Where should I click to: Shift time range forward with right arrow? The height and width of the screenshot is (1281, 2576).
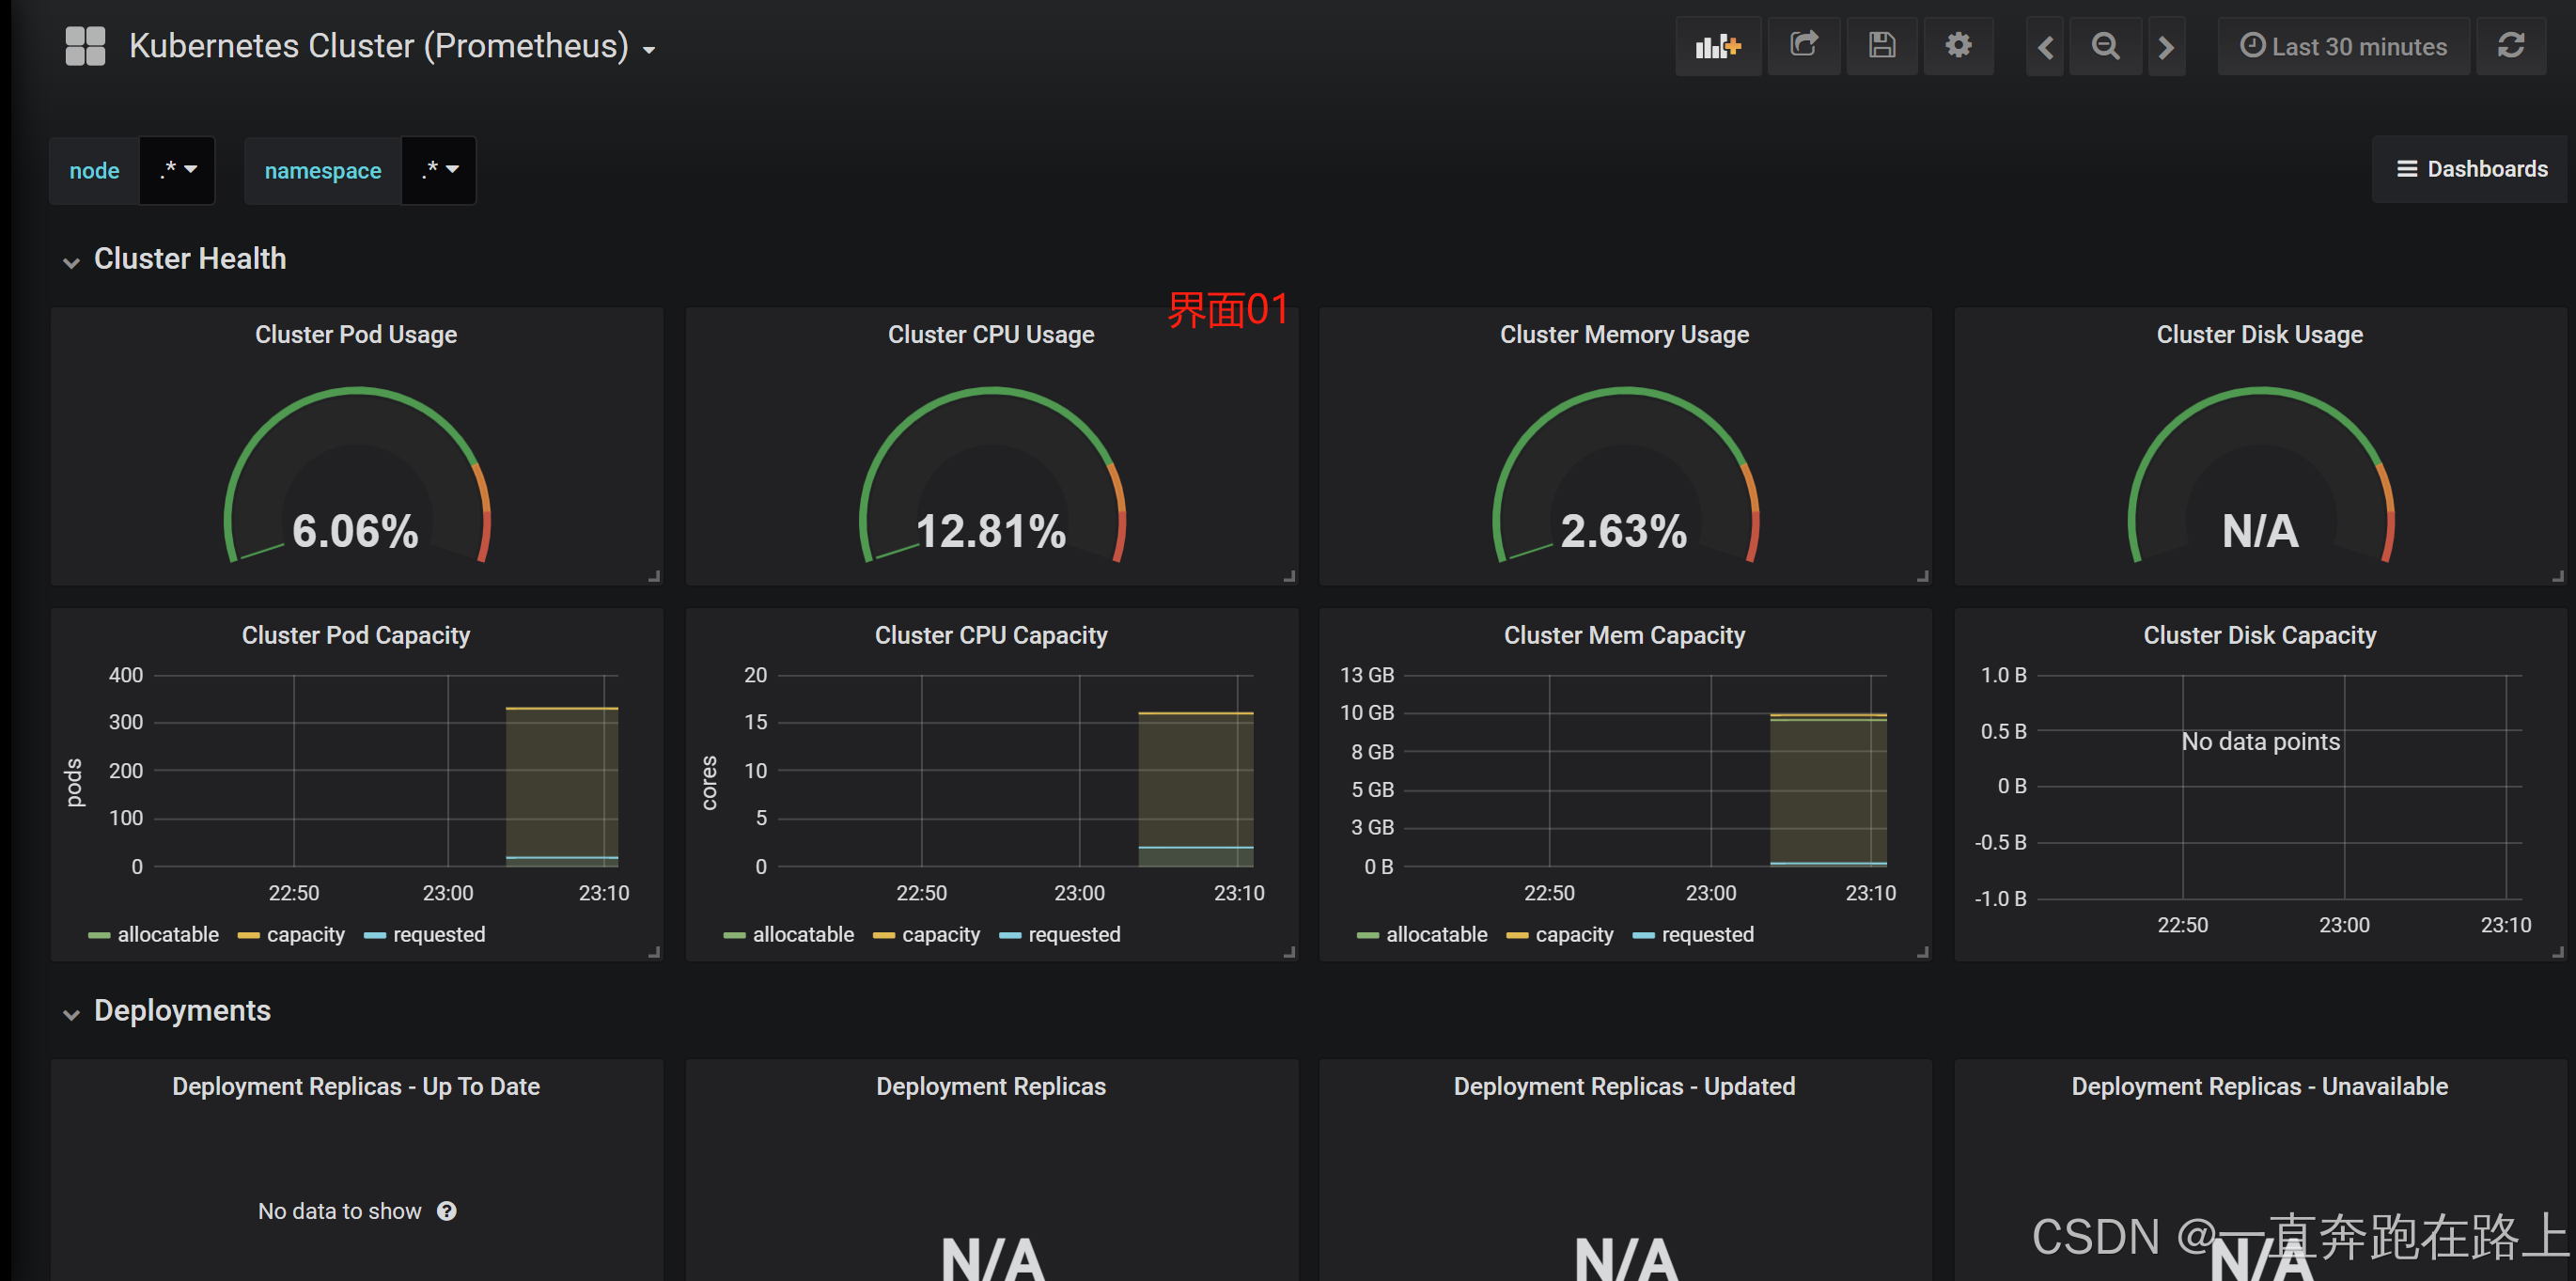point(2166,47)
